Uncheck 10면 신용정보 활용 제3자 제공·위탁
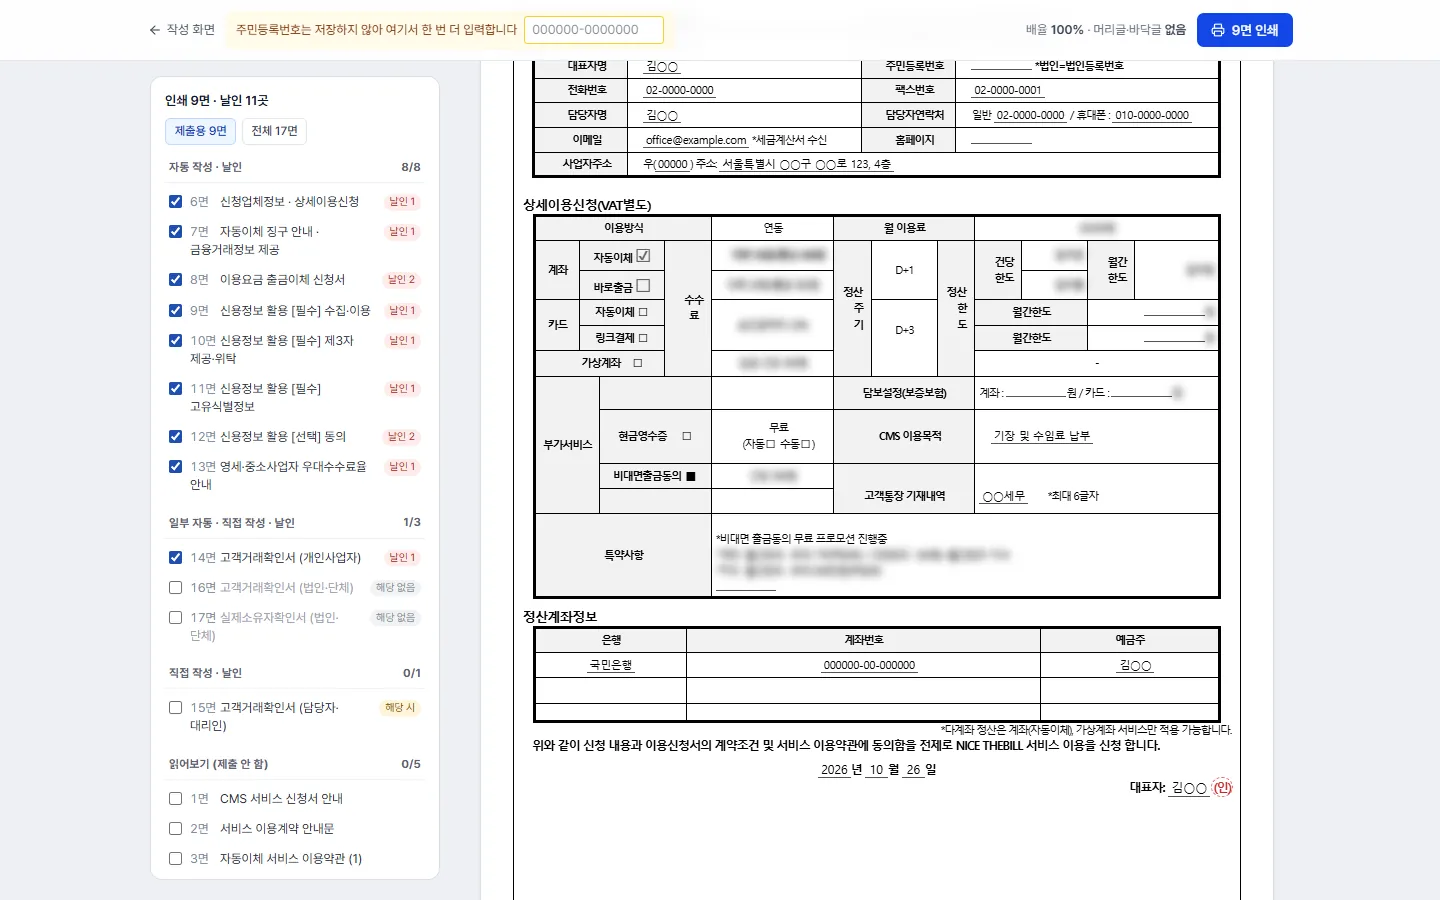 click(x=175, y=341)
